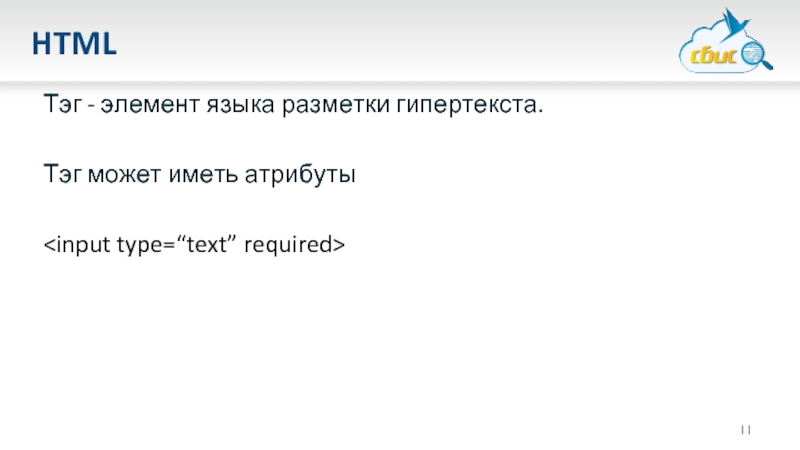The width and height of the screenshot is (800, 450).
Task: Click "<input" in the code sample
Action: 77,244
